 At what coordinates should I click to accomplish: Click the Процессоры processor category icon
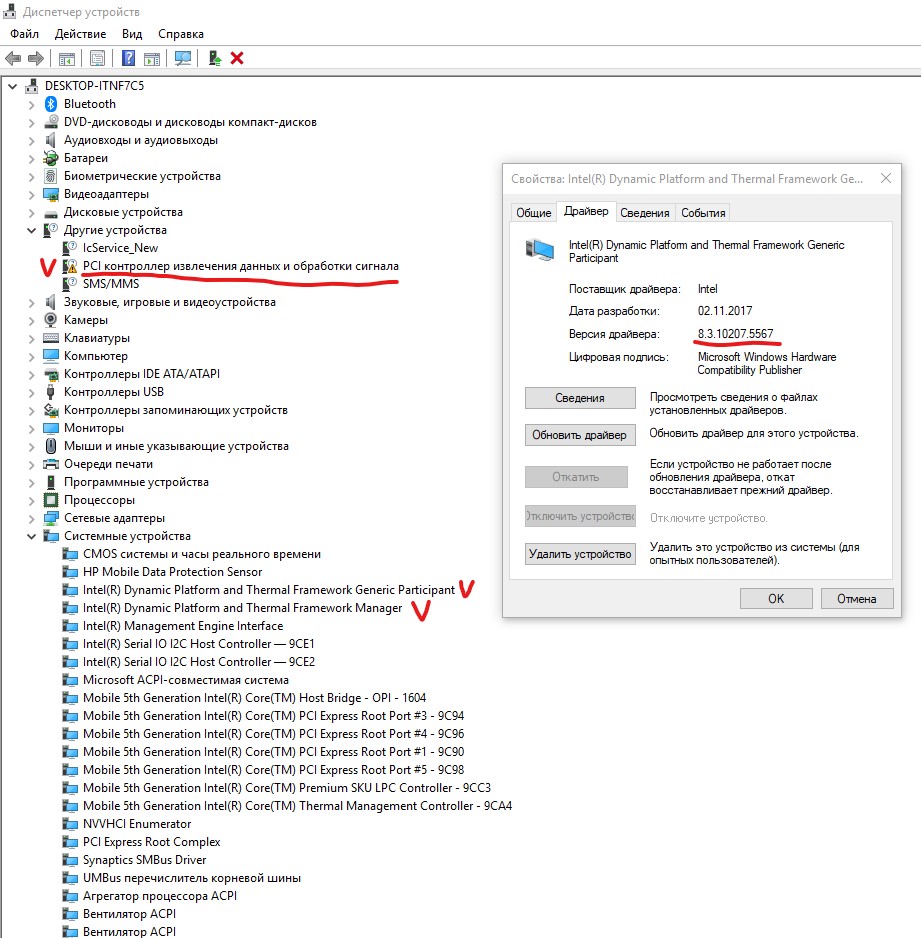pyautogui.click(x=51, y=500)
